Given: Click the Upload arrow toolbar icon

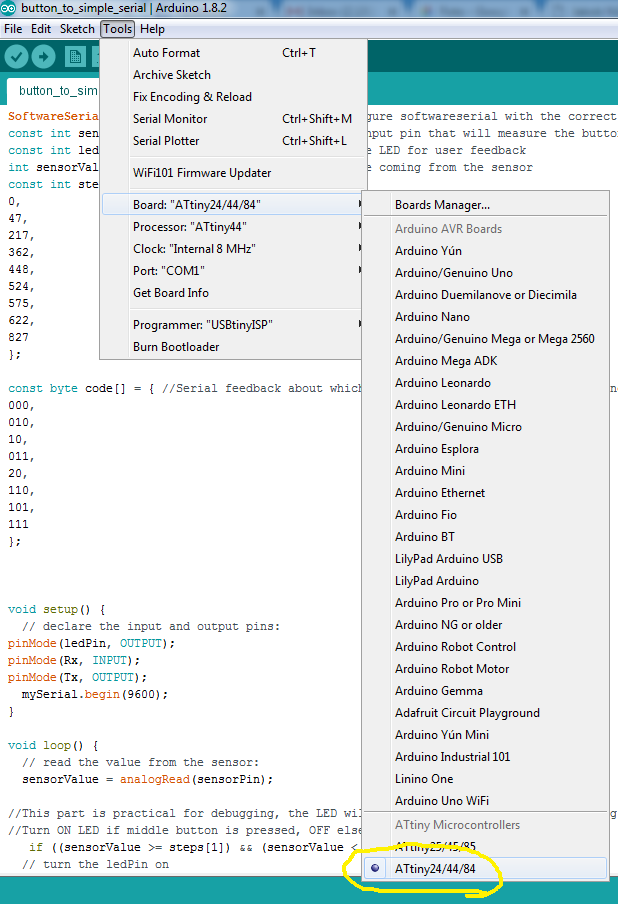Looking at the screenshot, I should [43, 56].
